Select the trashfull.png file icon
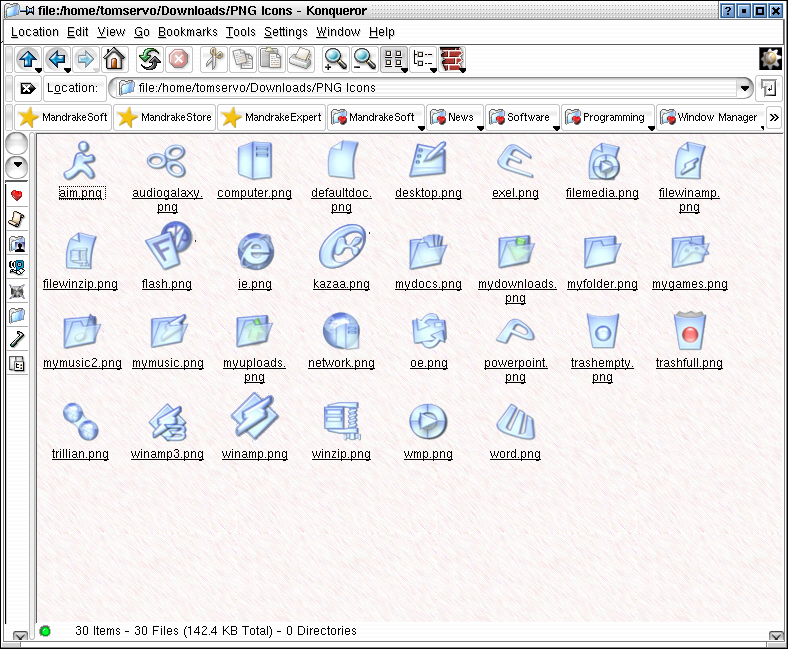 coord(690,331)
